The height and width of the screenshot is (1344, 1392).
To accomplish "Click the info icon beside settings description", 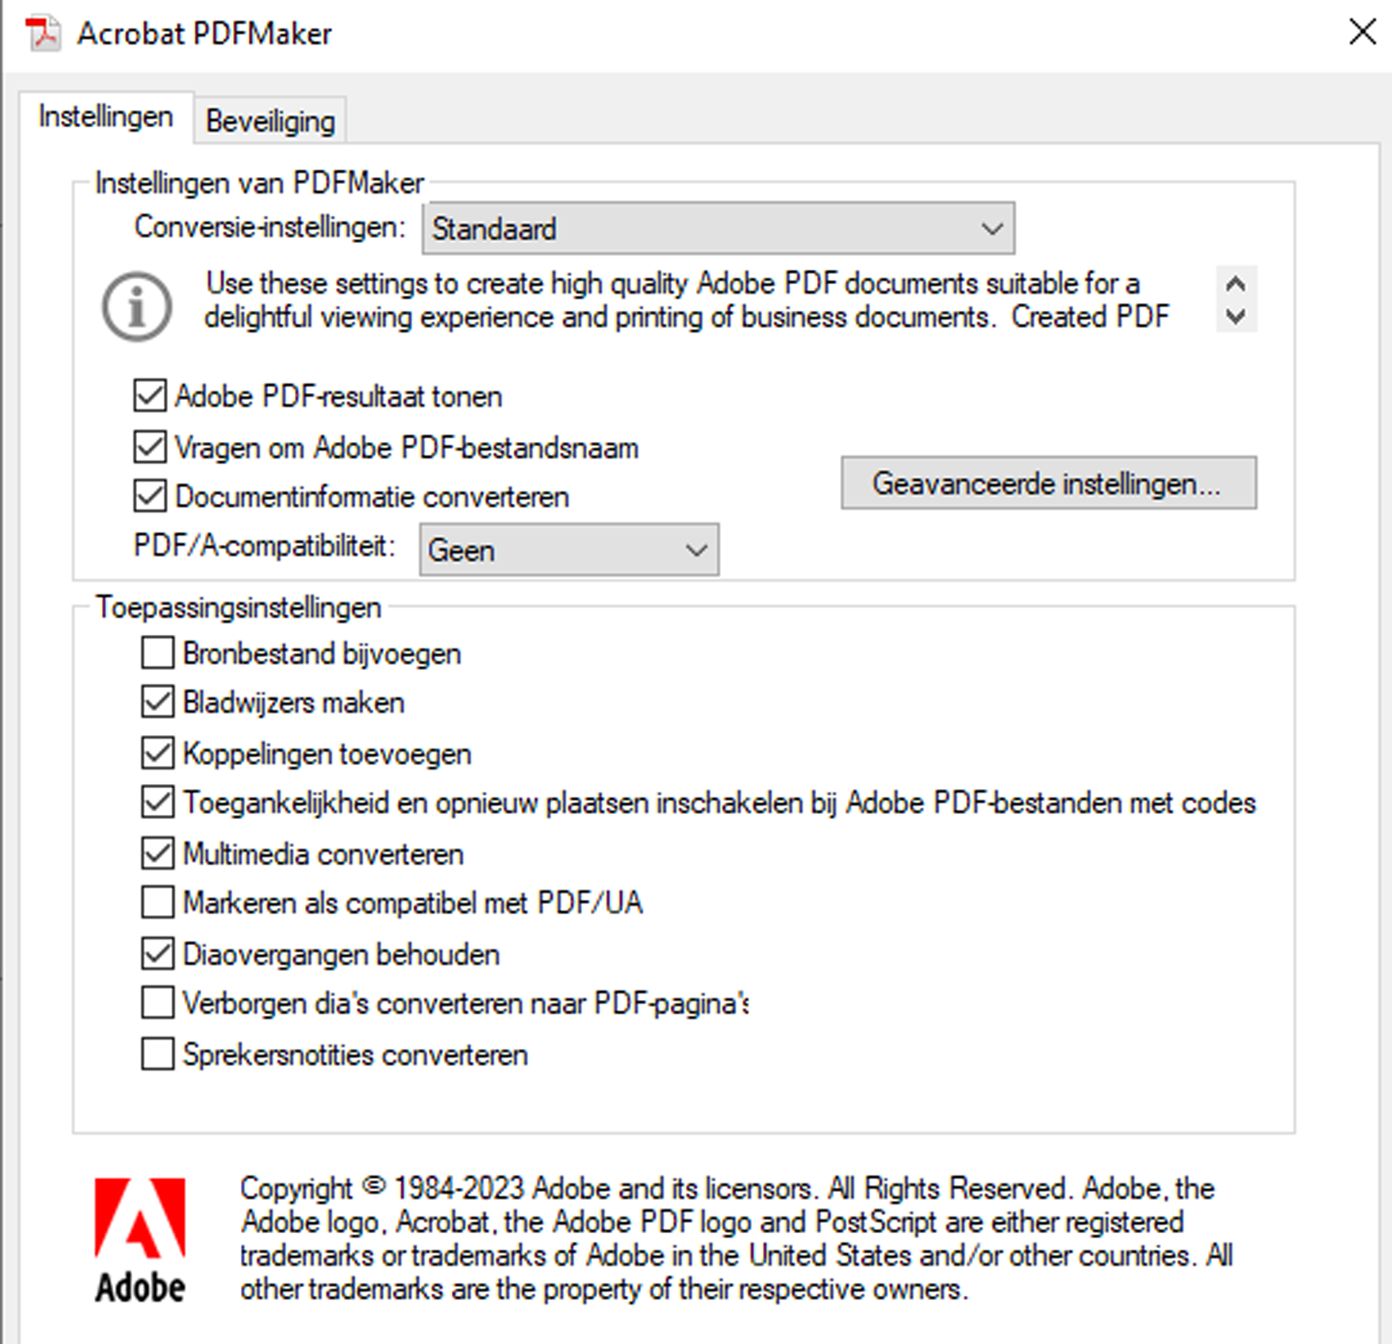I will tap(137, 306).
